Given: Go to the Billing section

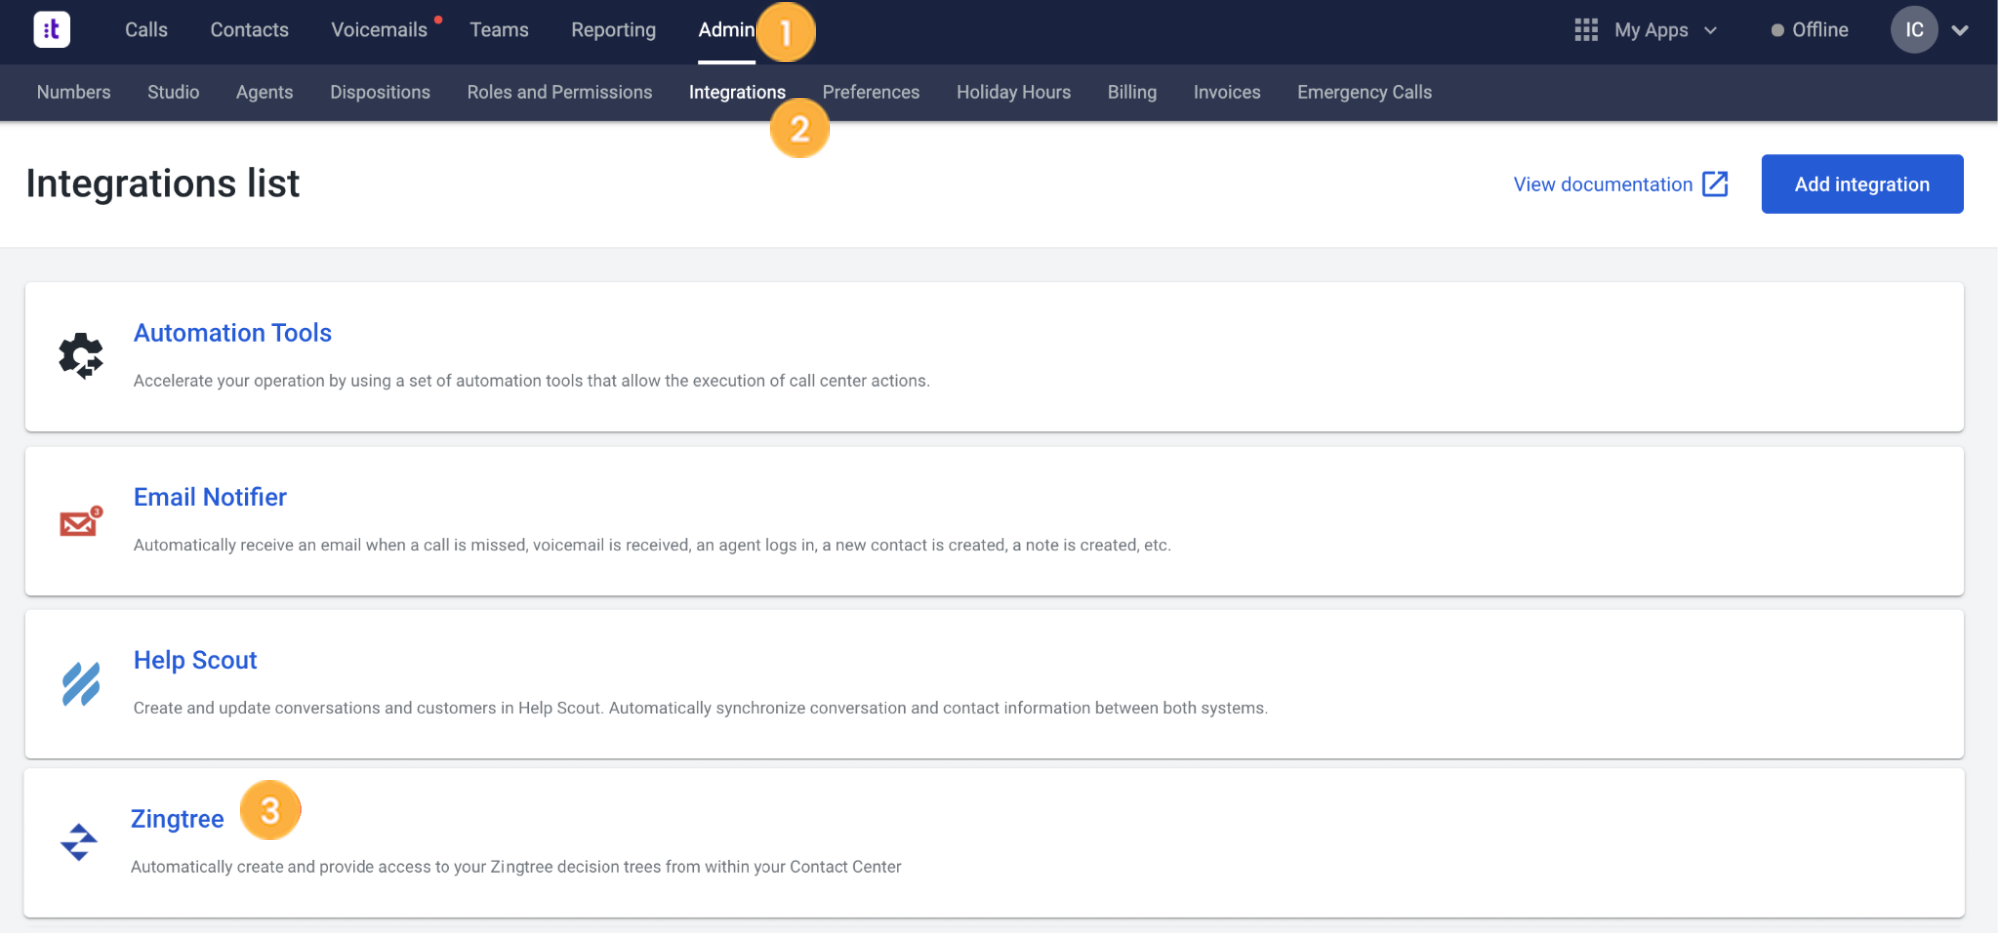Looking at the screenshot, I should [x=1132, y=92].
